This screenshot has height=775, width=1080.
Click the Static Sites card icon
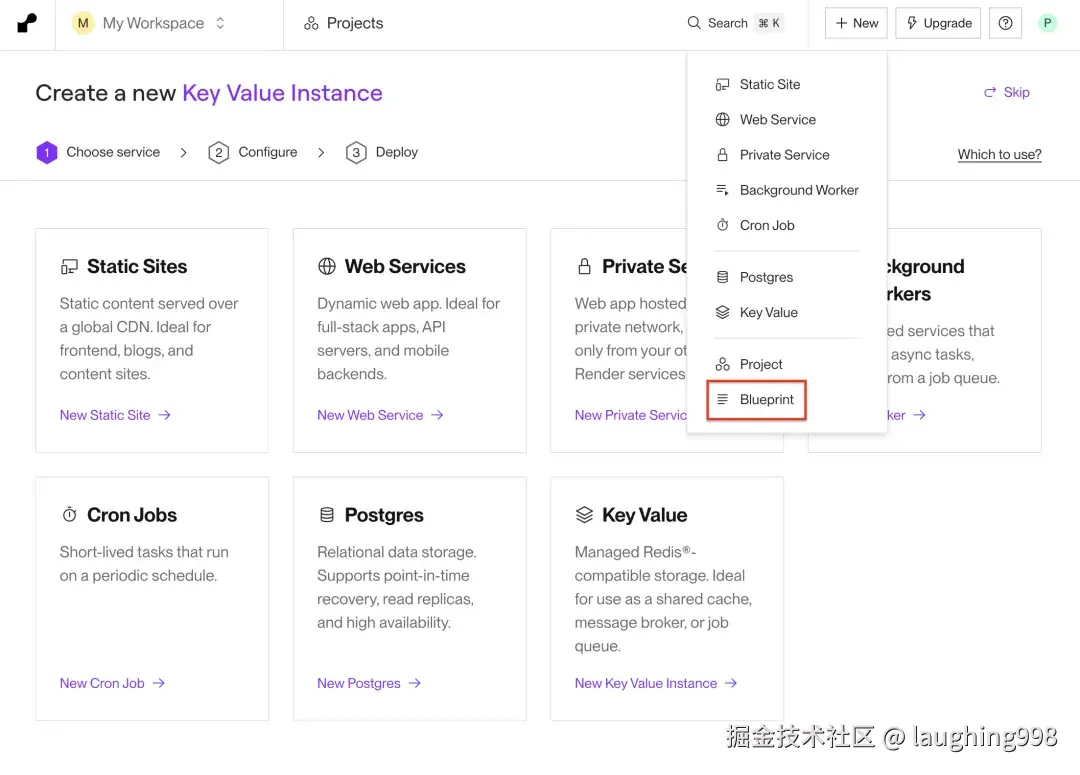pos(69,267)
